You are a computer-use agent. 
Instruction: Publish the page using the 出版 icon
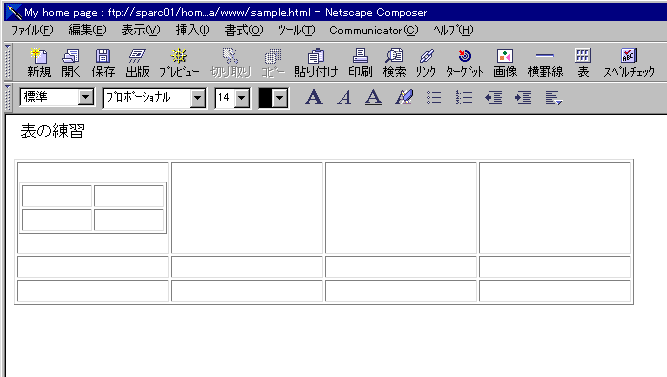coord(137,63)
